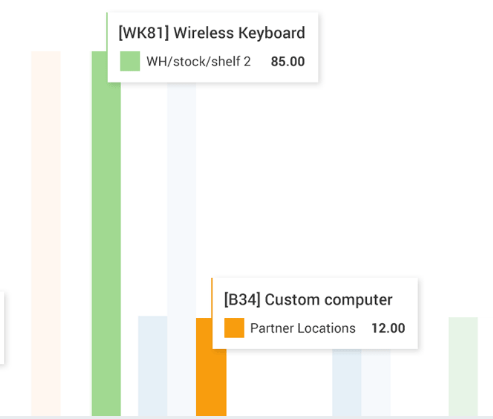
Task: Click the faded green bar at far right
Action: 463,366
